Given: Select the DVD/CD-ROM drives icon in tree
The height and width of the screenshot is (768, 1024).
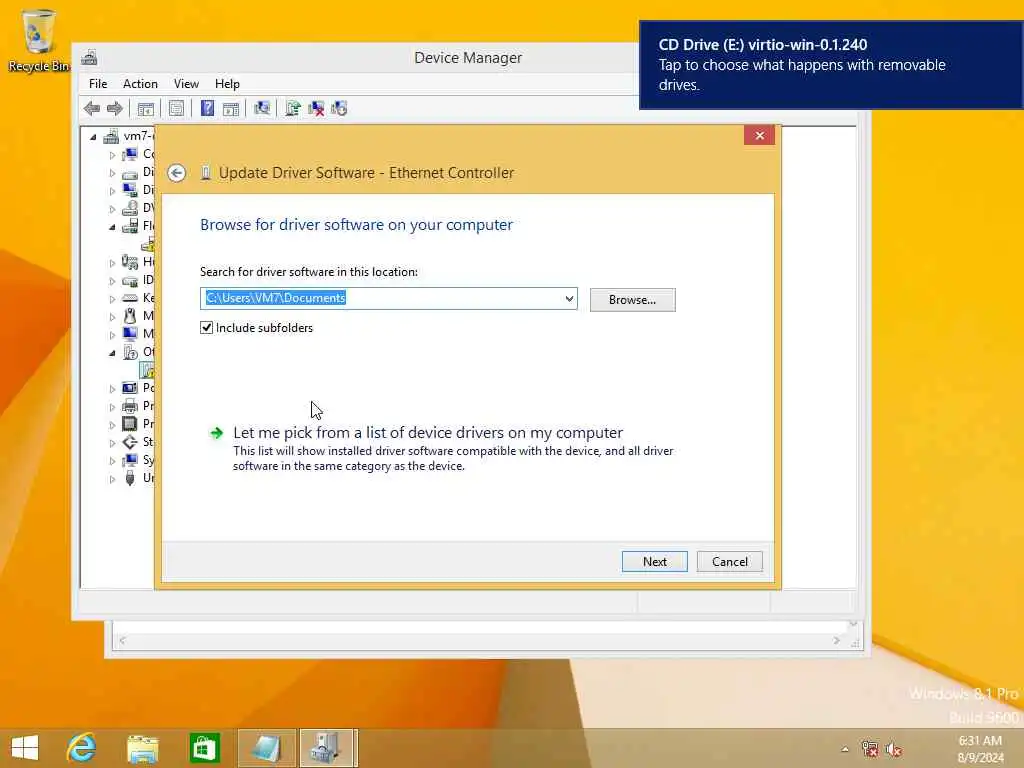Looking at the screenshot, I should [x=130, y=208].
